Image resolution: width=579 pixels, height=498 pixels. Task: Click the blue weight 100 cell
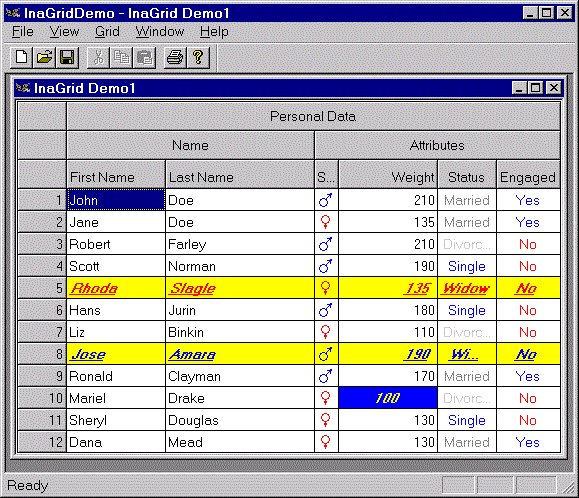pyautogui.click(x=388, y=398)
